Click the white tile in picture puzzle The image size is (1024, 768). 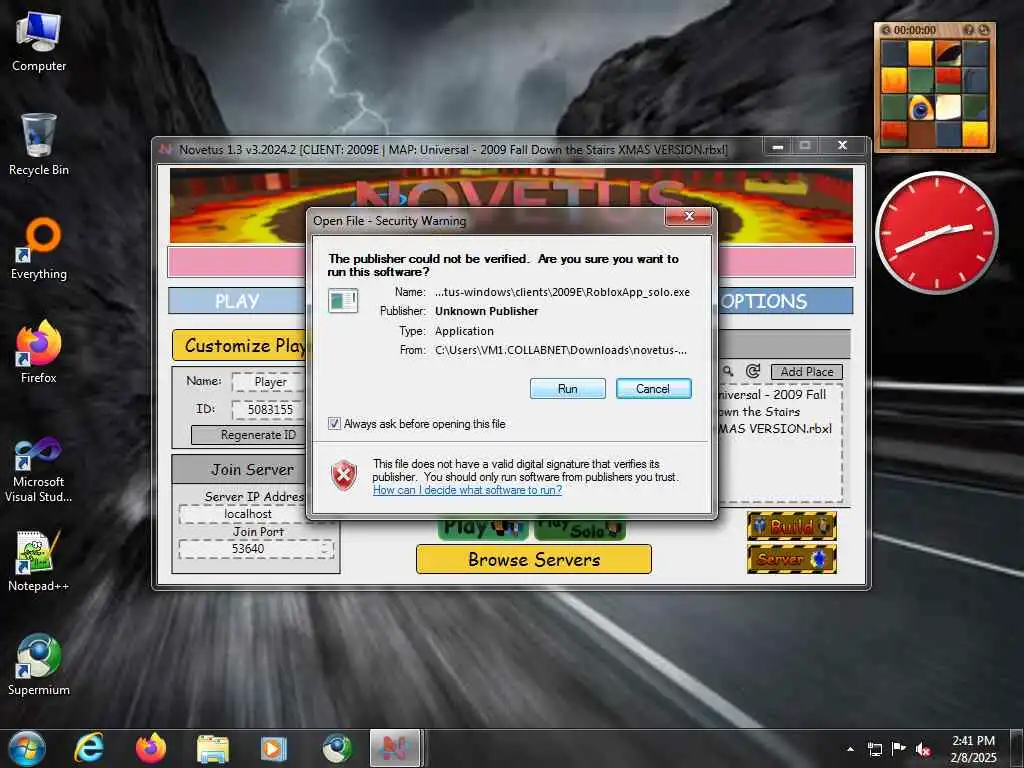coord(948,108)
